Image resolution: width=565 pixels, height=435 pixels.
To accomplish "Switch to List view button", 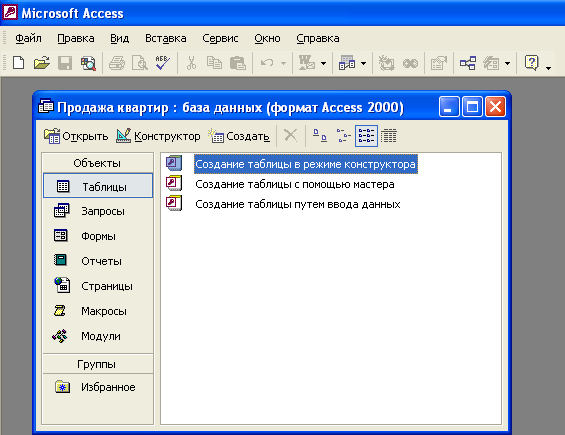I will pos(366,136).
